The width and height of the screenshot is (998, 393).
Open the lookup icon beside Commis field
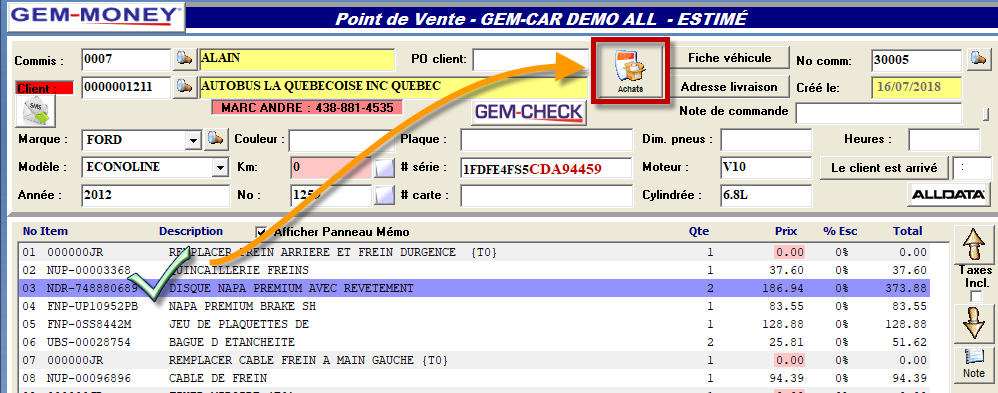point(184,59)
